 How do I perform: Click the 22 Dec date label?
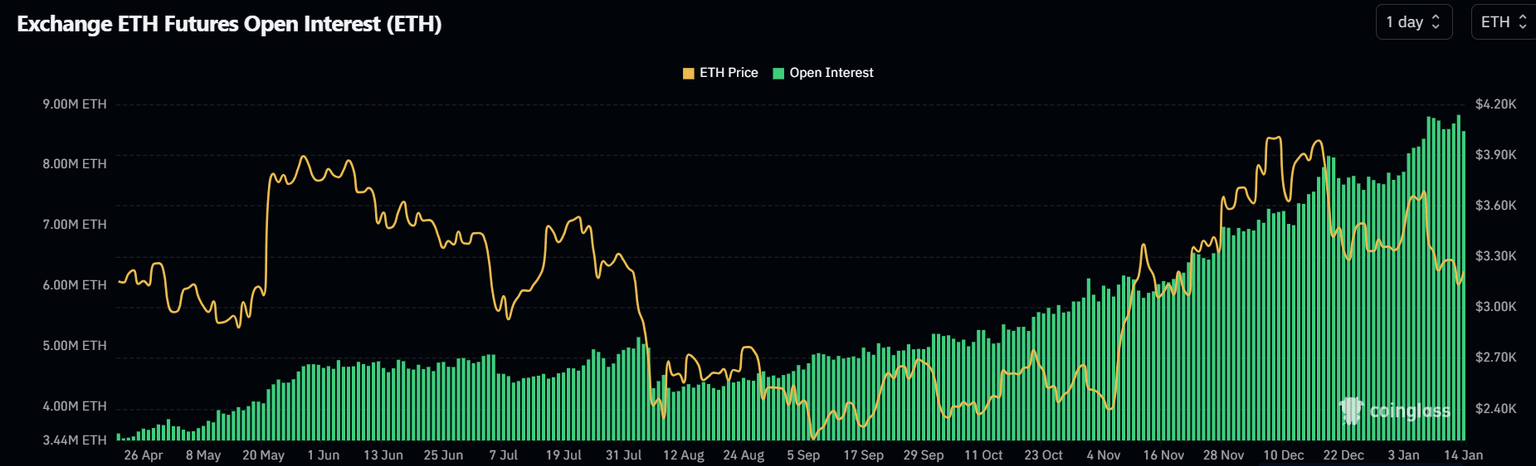tap(1342, 454)
